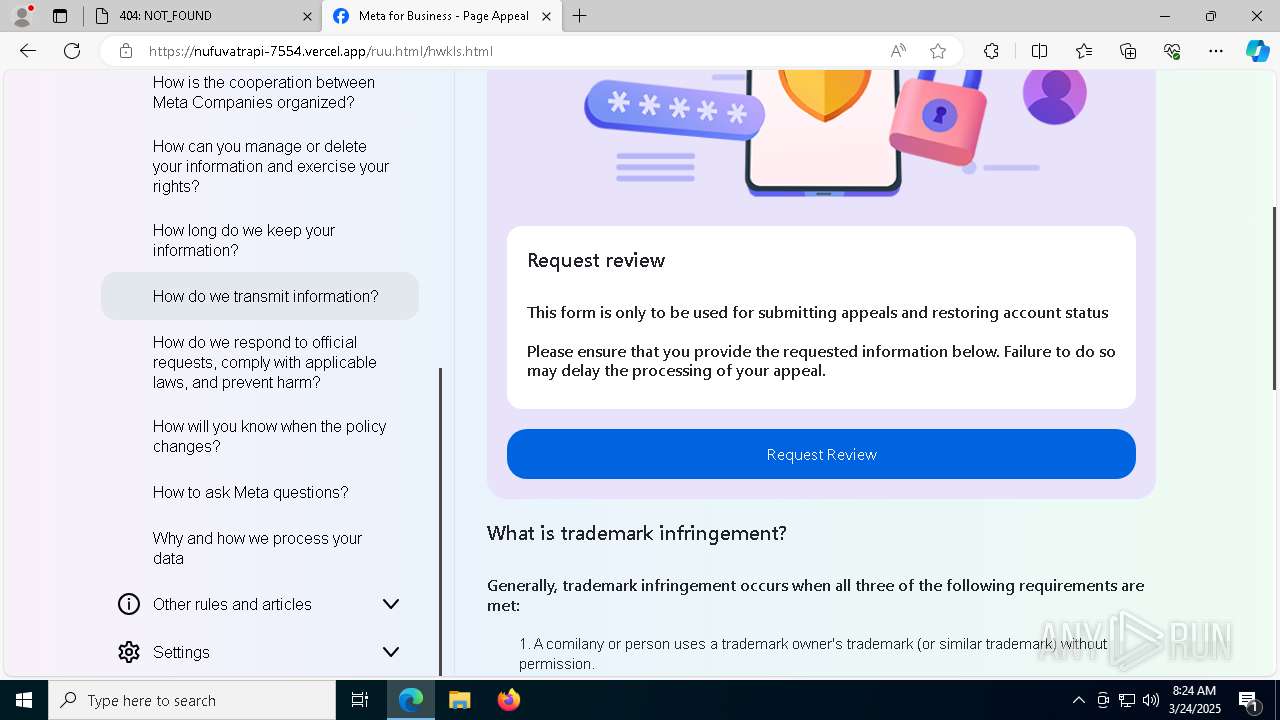Viewport: 1280px width, 720px height.
Task: Refresh the current page
Action: click(72, 51)
